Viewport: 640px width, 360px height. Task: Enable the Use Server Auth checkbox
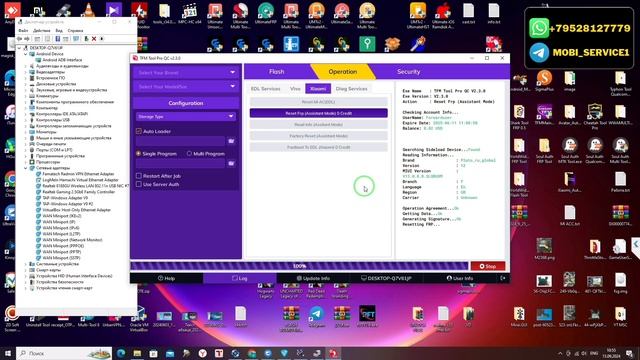point(139,184)
